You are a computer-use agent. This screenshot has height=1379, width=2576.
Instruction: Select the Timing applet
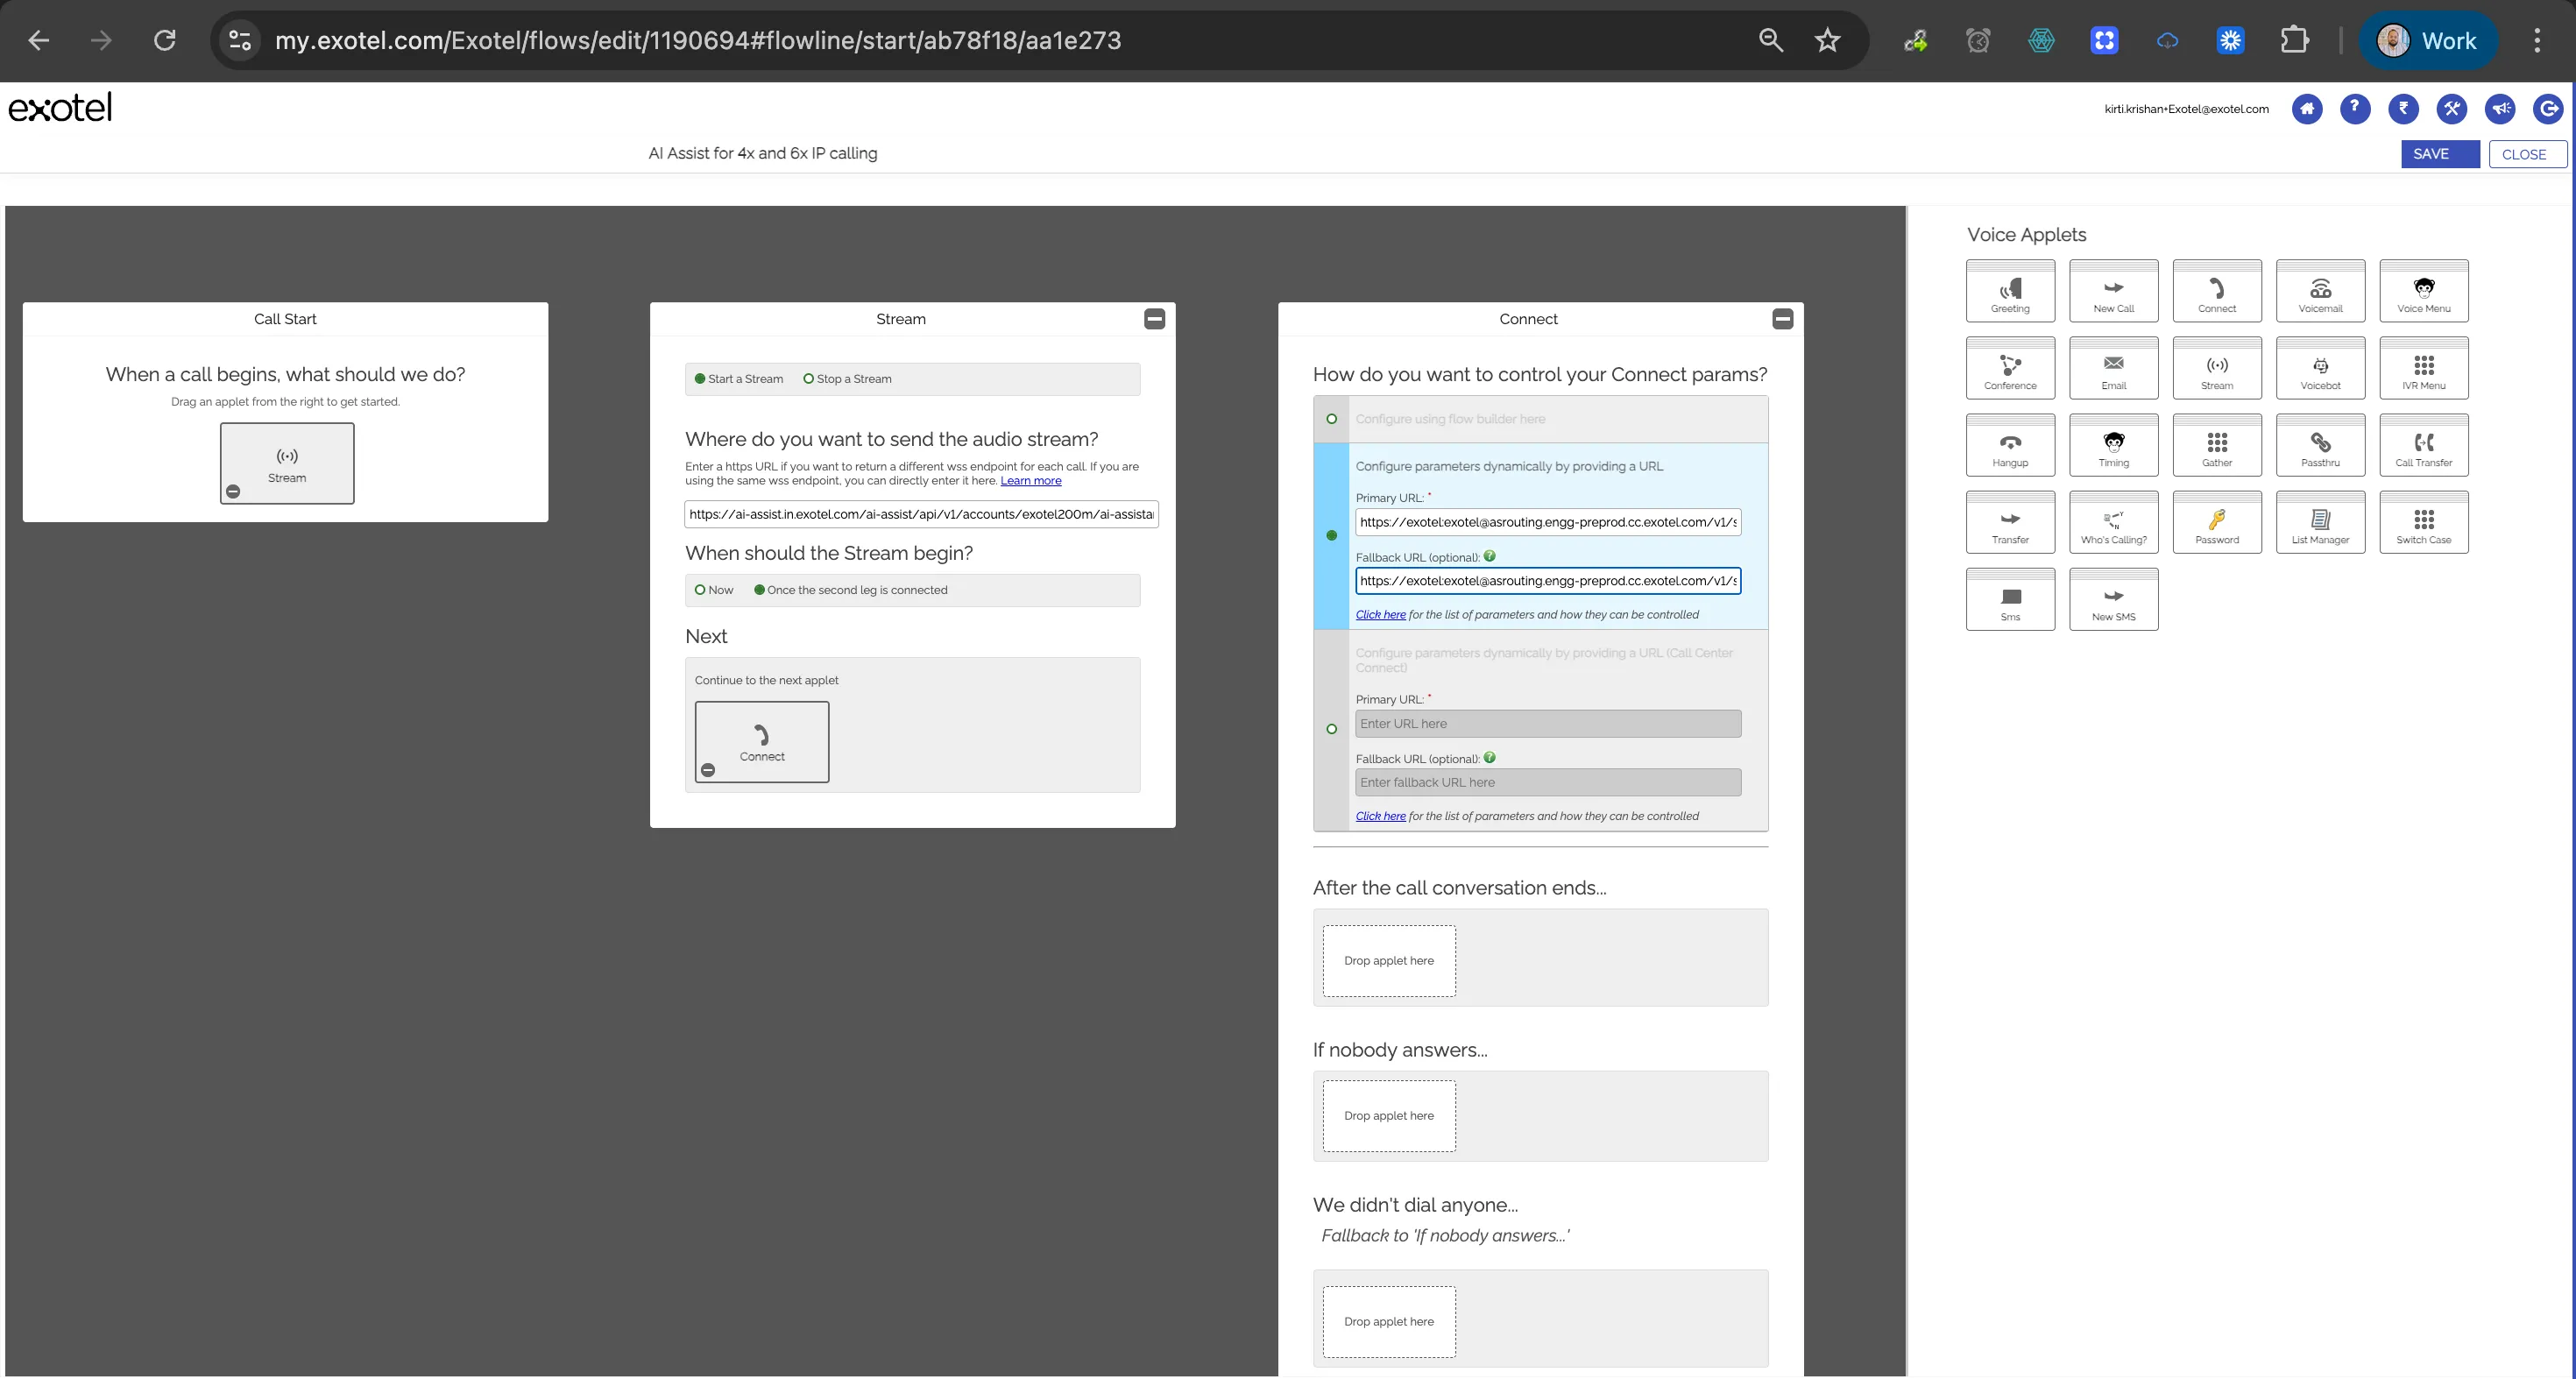[x=2113, y=445]
